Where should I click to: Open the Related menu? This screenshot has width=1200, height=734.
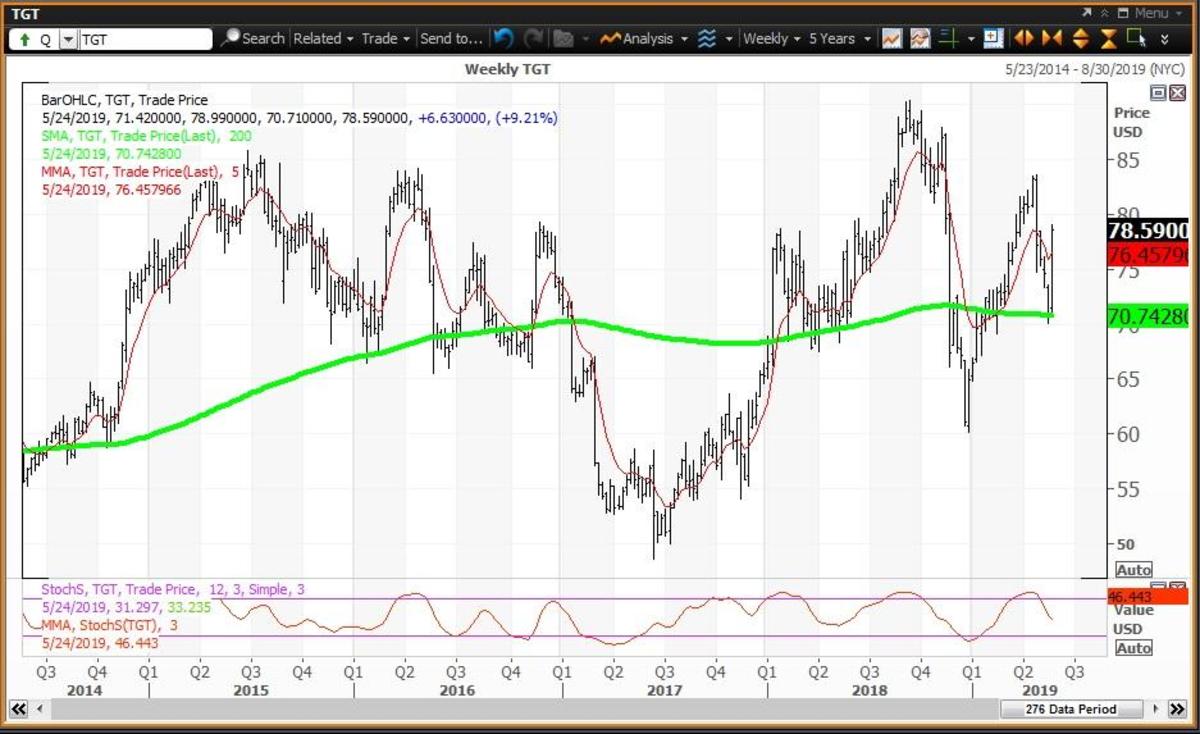pyautogui.click(x=323, y=39)
